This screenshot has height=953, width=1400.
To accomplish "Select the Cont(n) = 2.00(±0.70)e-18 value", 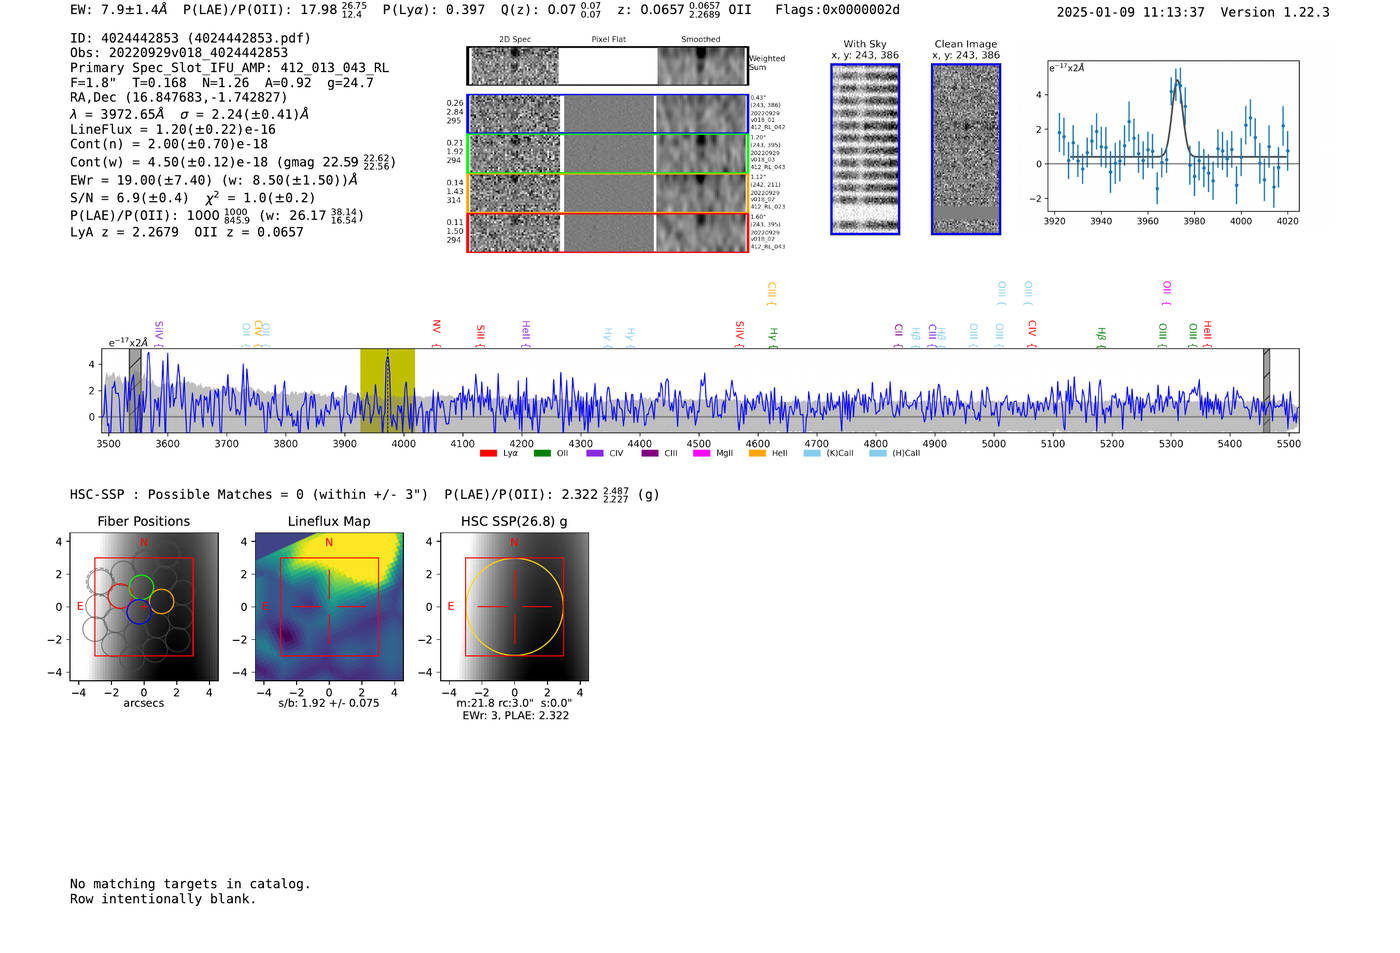I will point(169,144).
